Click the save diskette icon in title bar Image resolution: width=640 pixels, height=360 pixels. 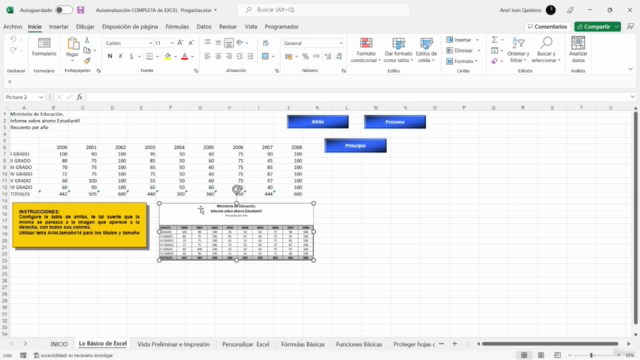coord(80,10)
